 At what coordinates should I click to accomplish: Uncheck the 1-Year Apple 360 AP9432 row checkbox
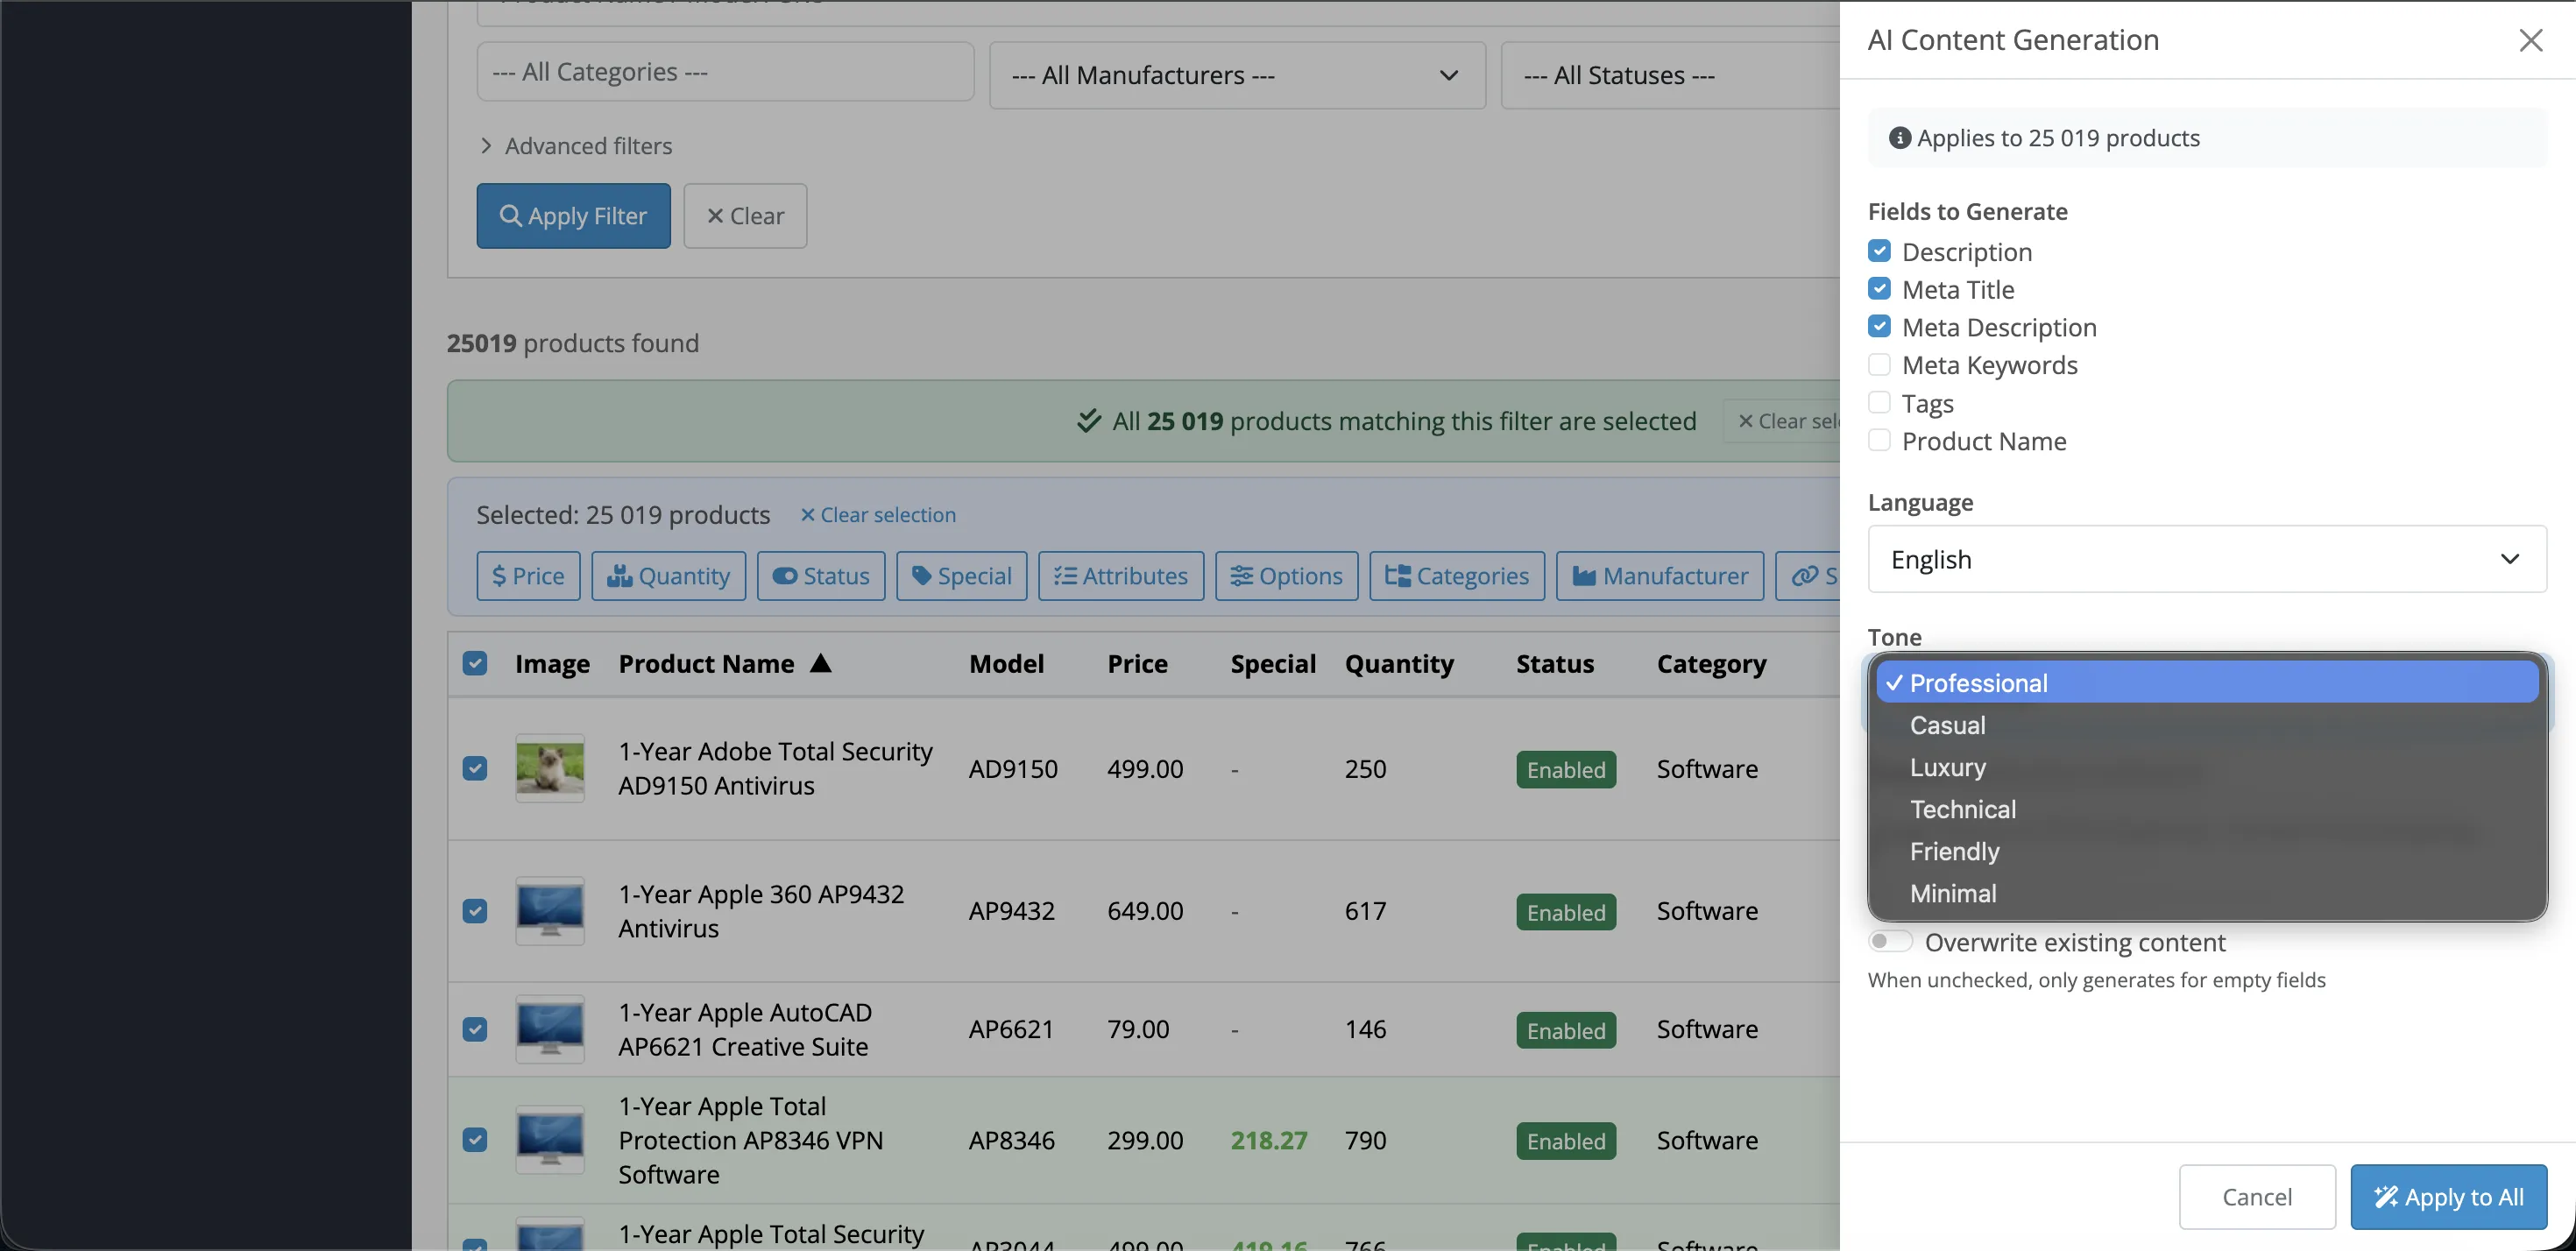(x=475, y=911)
